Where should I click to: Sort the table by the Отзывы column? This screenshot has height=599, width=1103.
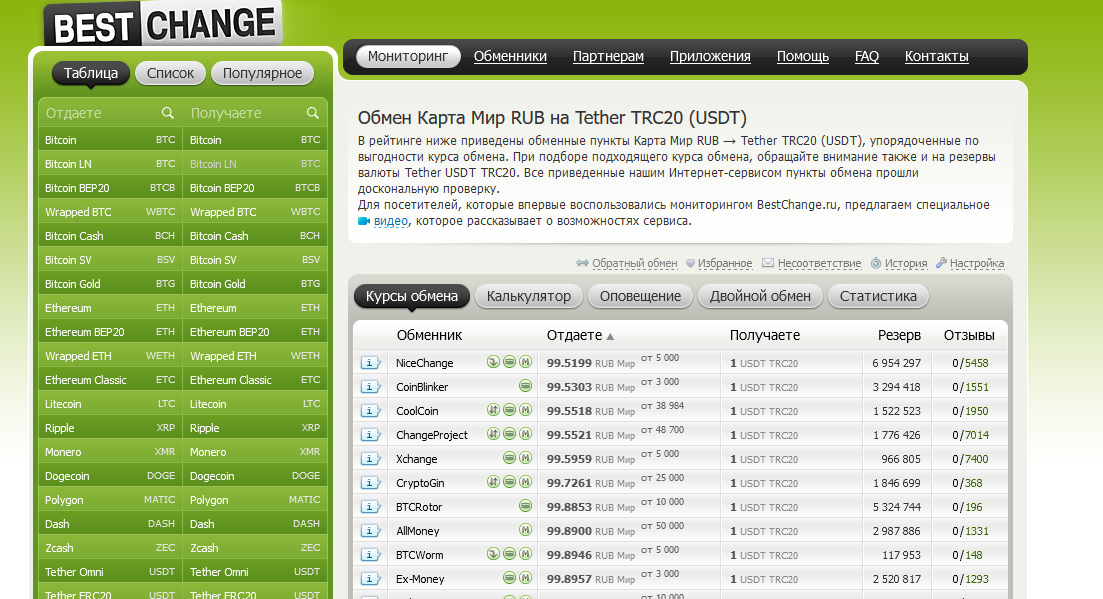[x=969, y=335]
